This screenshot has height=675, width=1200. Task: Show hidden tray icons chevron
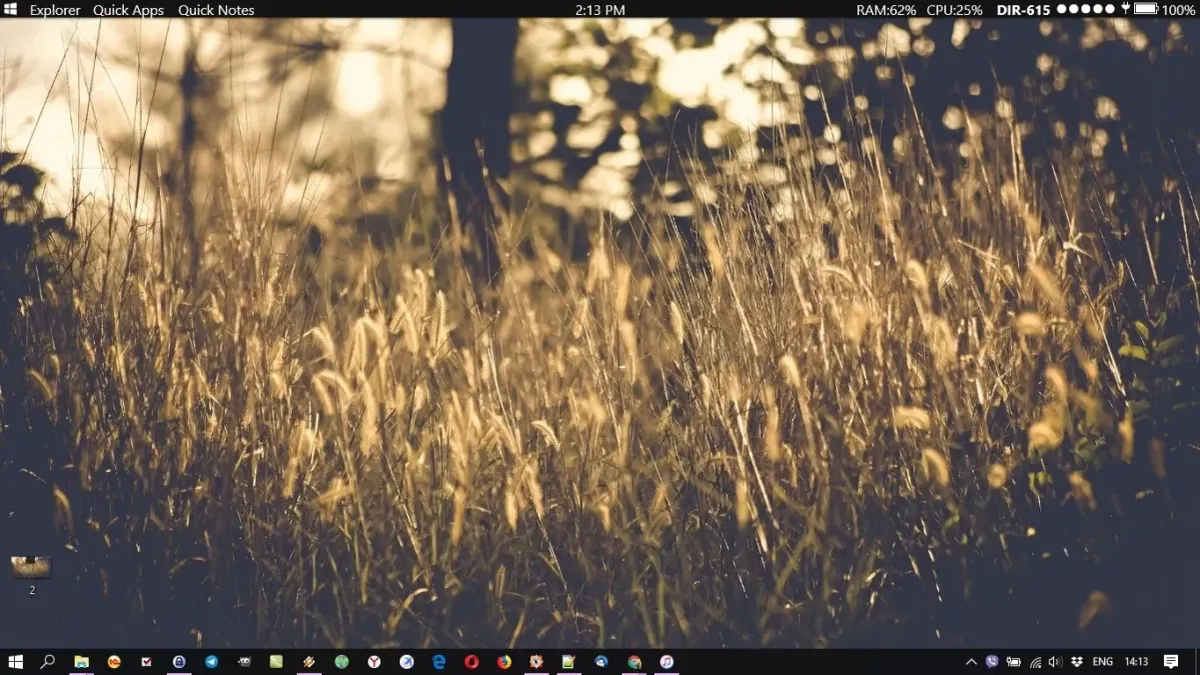point(971,661)
